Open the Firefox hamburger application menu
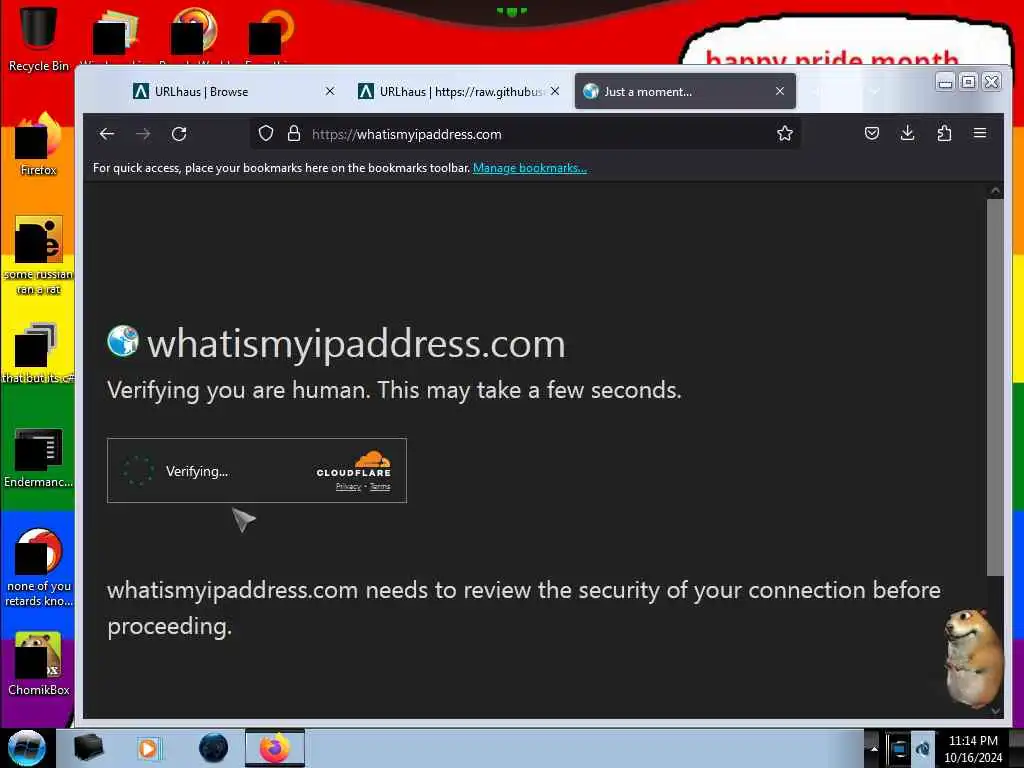This screenshot has width=1024, height=768. click(980, 133)
